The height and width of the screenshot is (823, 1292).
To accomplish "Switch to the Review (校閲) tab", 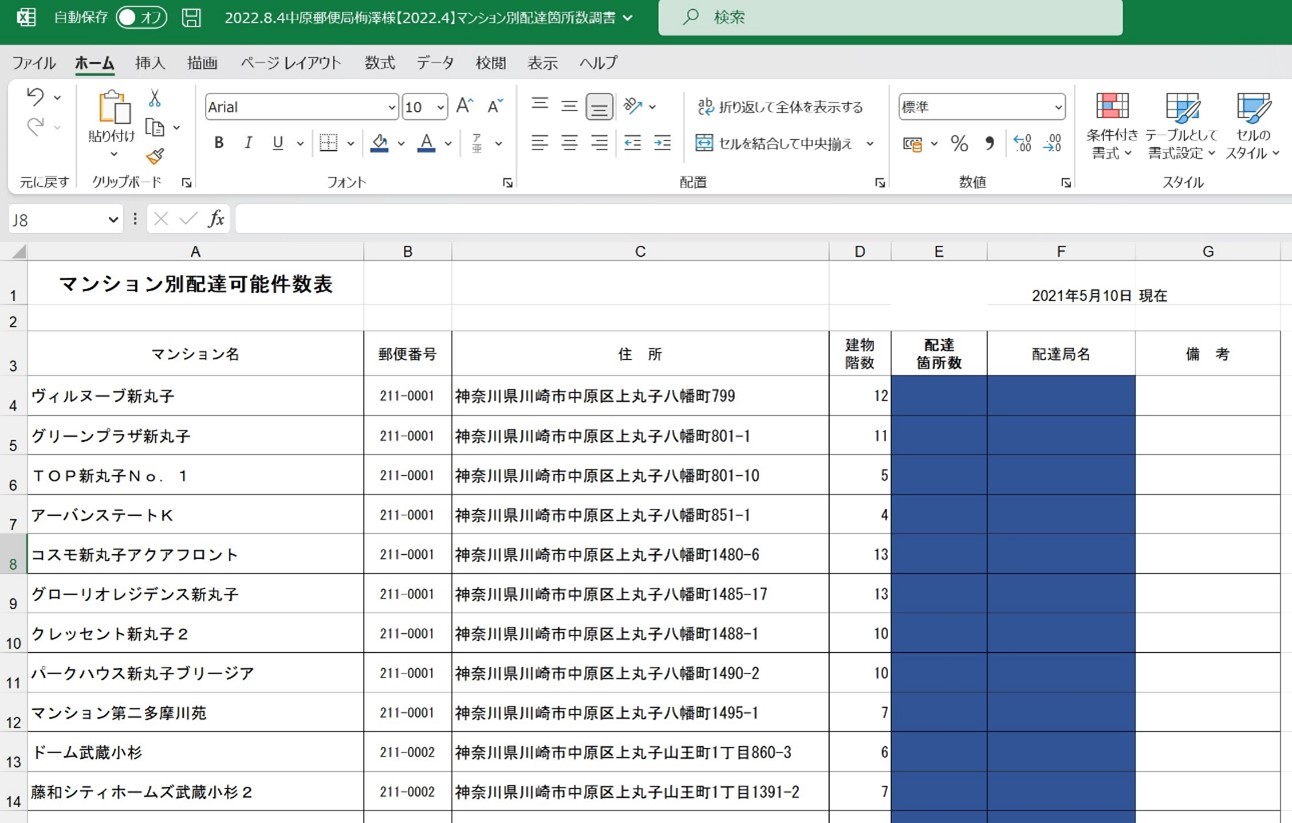I will [491, 63].
